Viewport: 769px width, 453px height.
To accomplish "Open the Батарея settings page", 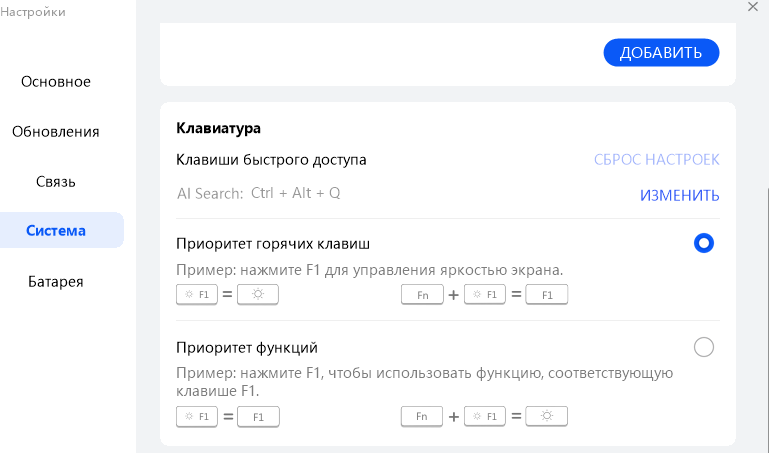I will pos(56,281).
